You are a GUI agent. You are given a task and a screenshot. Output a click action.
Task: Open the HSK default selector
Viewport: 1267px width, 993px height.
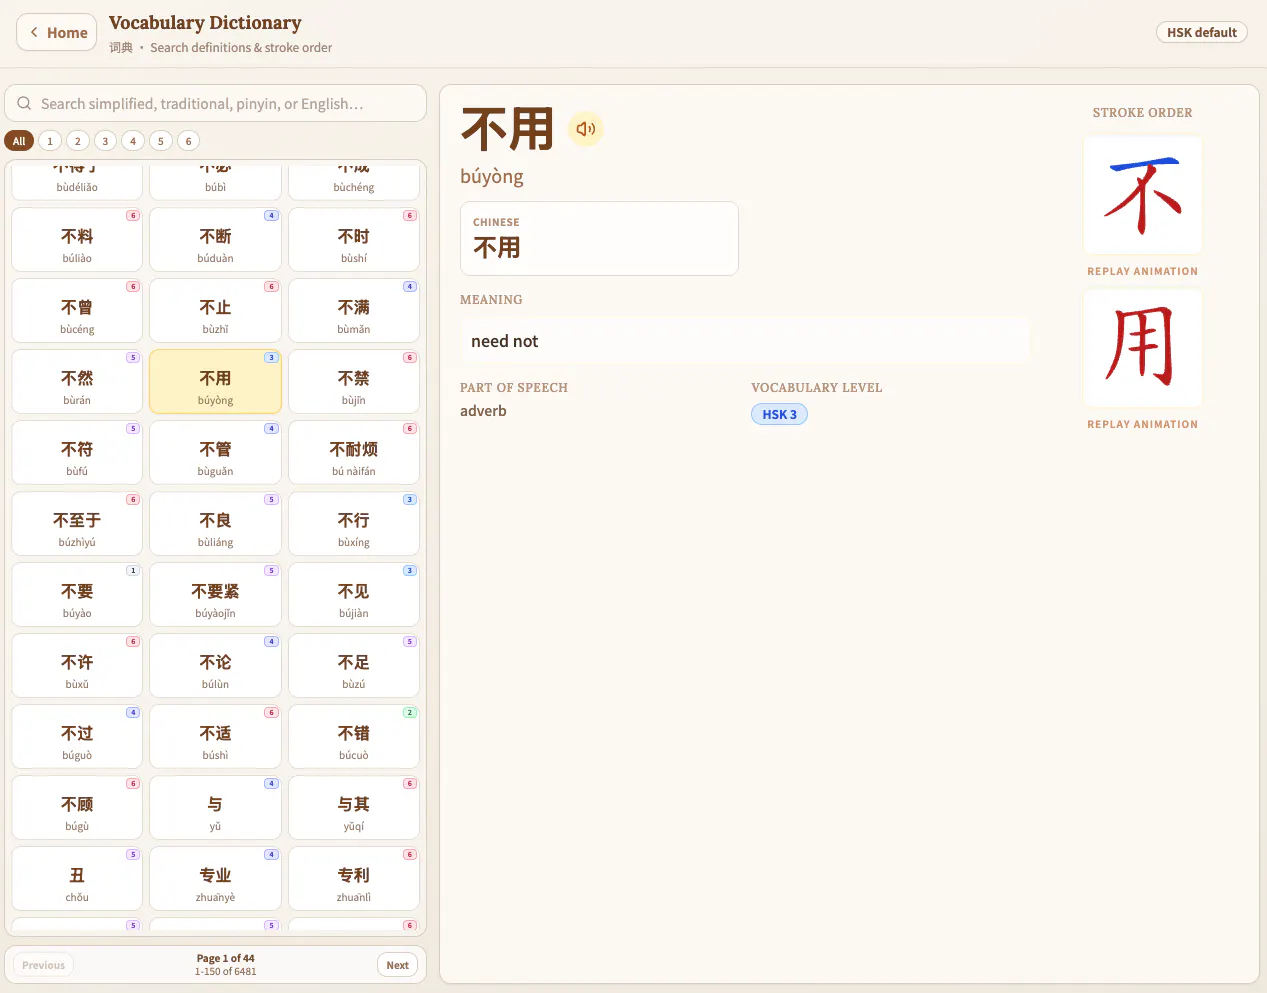1202,32
